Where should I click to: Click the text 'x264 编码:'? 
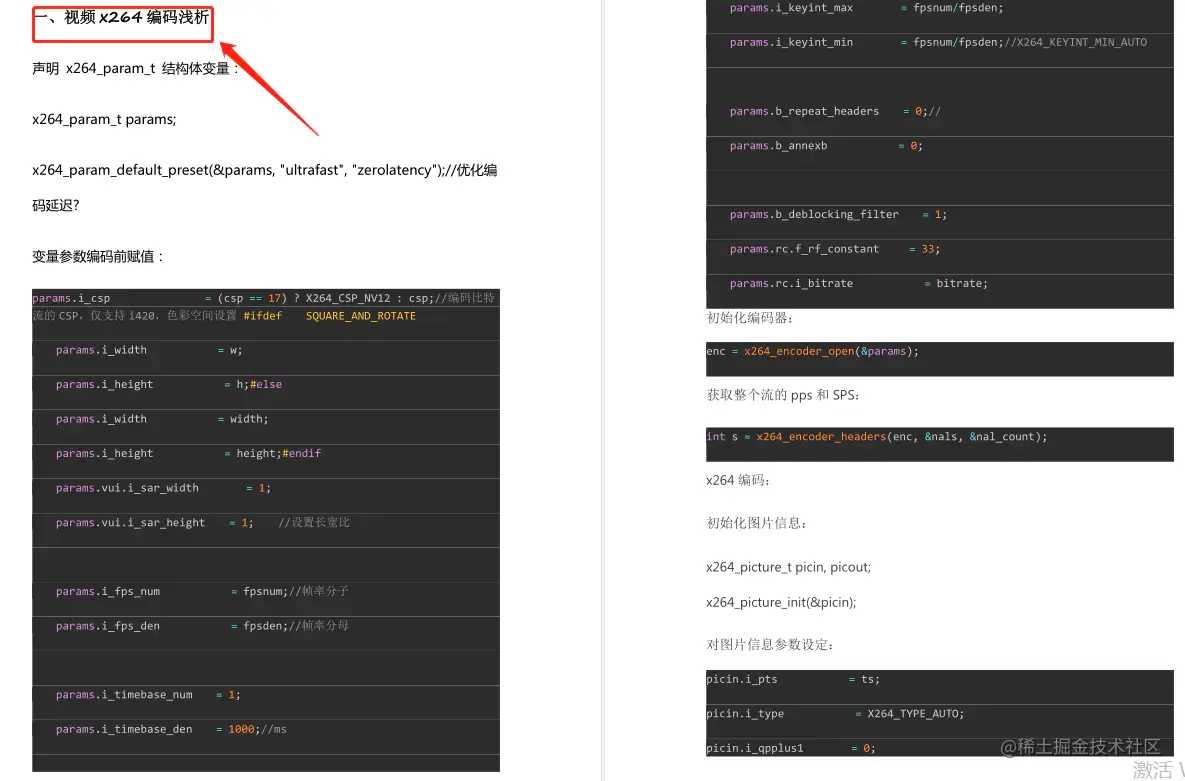(x=738, y=481)
